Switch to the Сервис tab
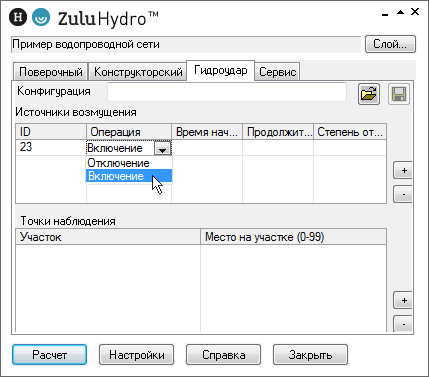 click(277, 72)
